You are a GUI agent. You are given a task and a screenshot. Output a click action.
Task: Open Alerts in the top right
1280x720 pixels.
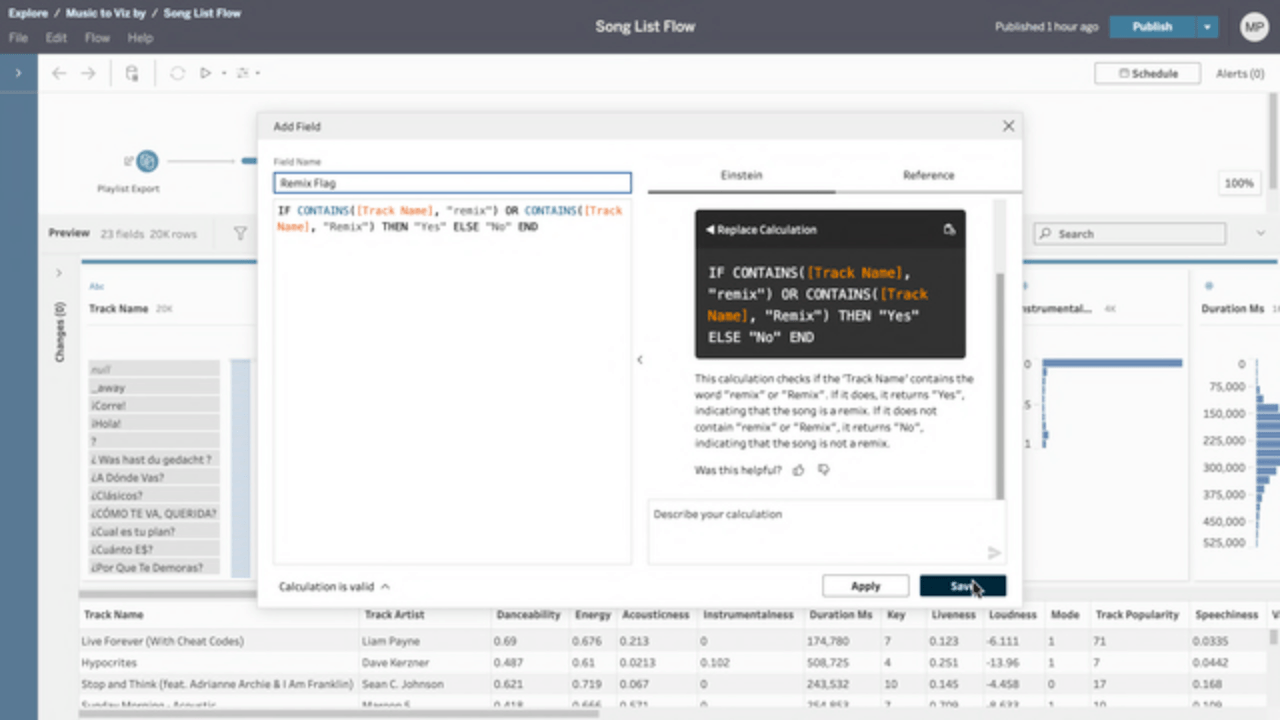coord(1239,73)
